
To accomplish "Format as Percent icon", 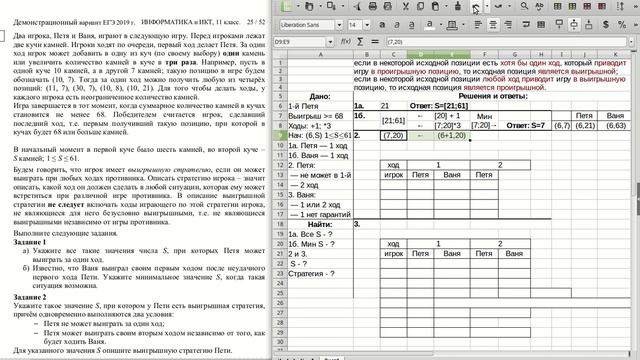I will (622, 25).
